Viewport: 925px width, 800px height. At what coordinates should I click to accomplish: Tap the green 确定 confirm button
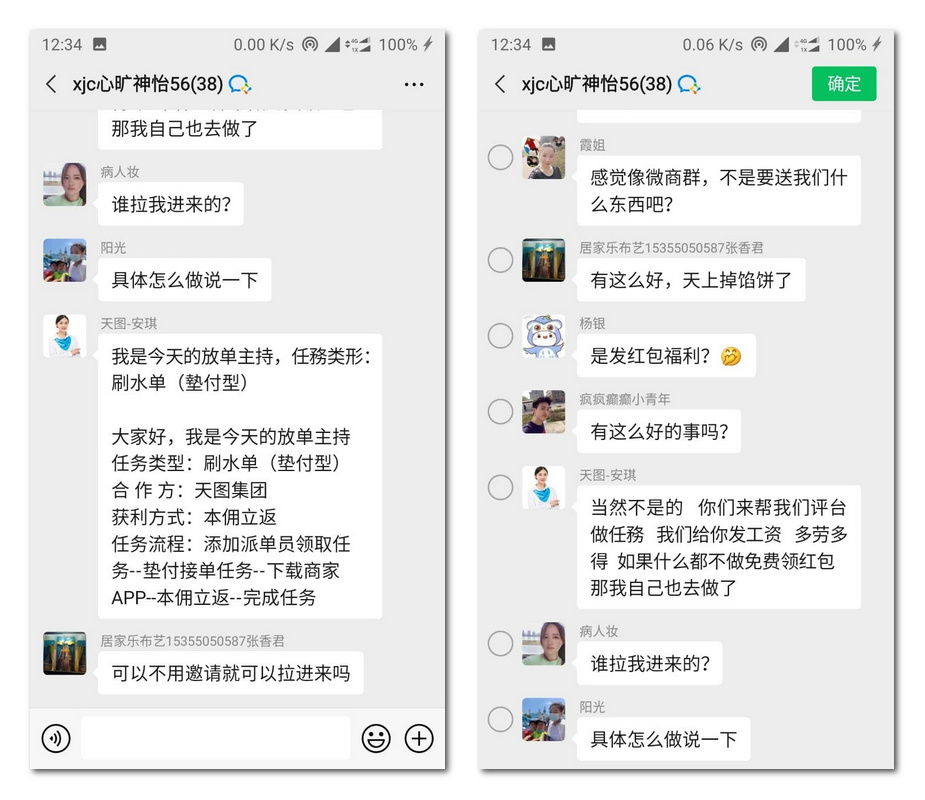point(843,84)
